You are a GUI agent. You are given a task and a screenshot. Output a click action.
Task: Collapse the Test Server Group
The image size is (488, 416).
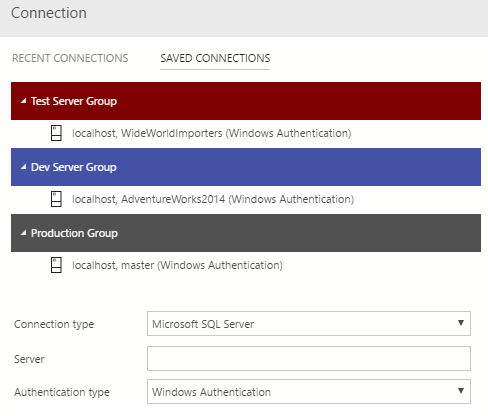coord(23,101)
